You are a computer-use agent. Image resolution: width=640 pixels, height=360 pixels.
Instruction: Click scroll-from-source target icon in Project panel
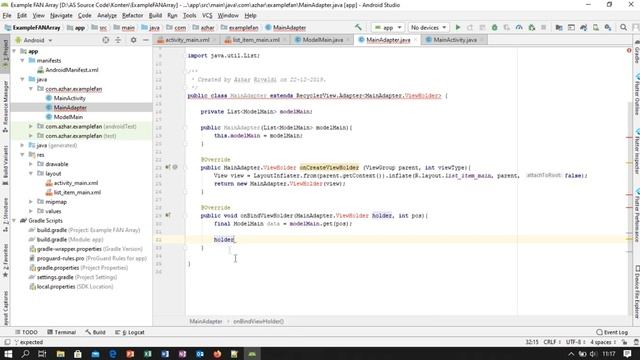[x=106, y=40]
